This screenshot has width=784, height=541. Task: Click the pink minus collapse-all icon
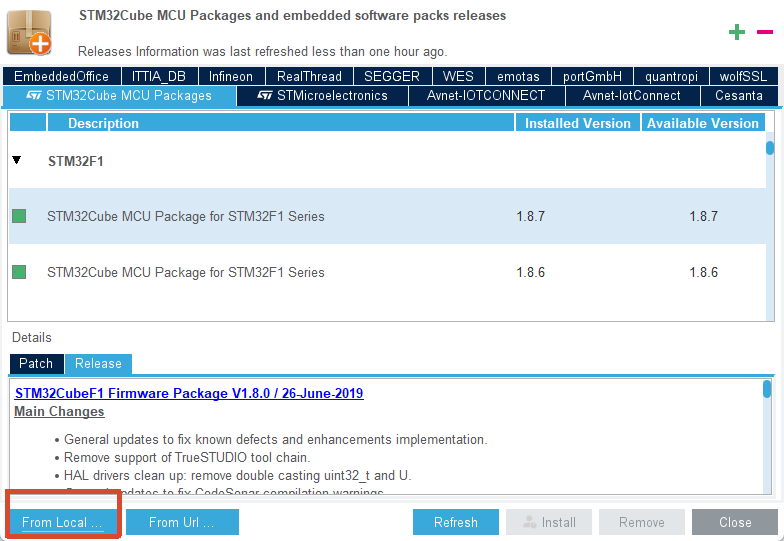coord(765,32)
